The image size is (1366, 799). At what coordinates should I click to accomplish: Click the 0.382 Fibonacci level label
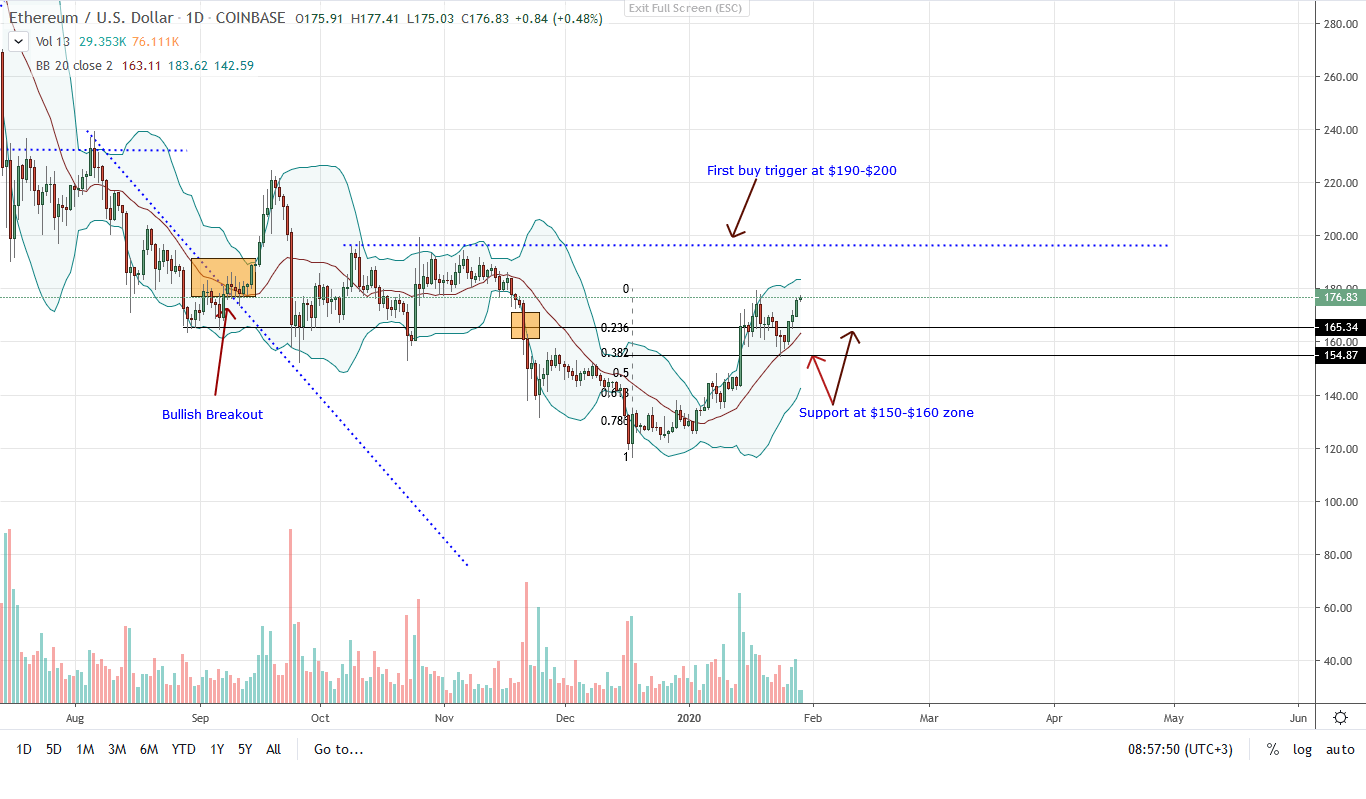614,353
